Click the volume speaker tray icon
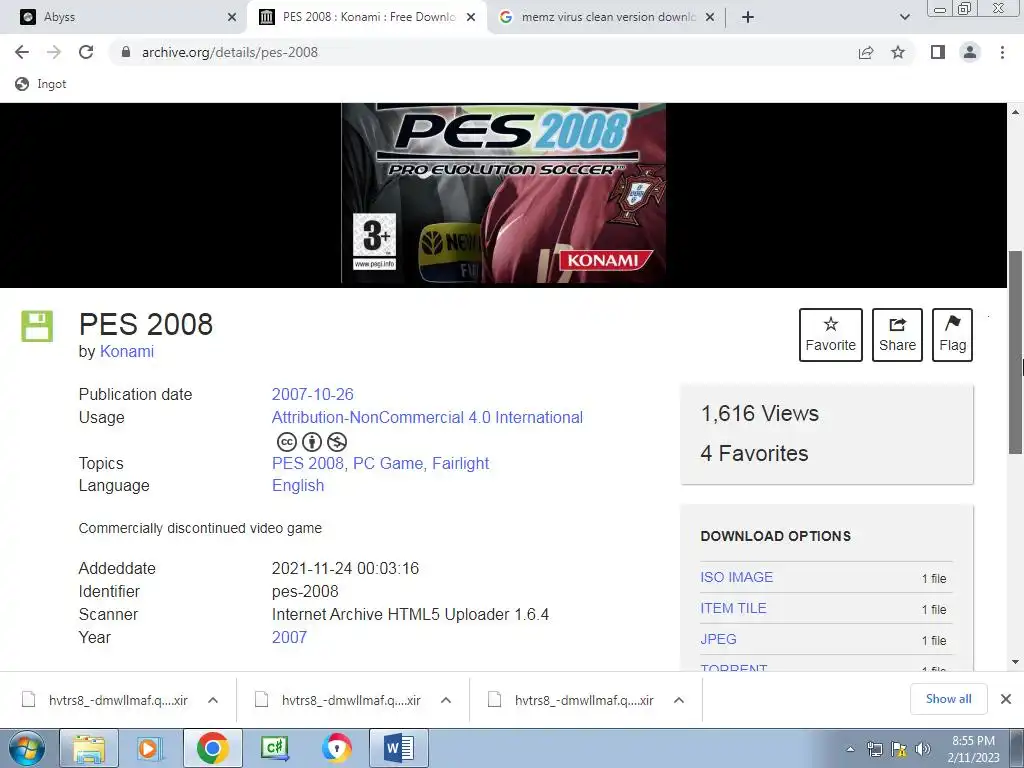The width and height of the screenshot is (1024, 768). point(923,749)
